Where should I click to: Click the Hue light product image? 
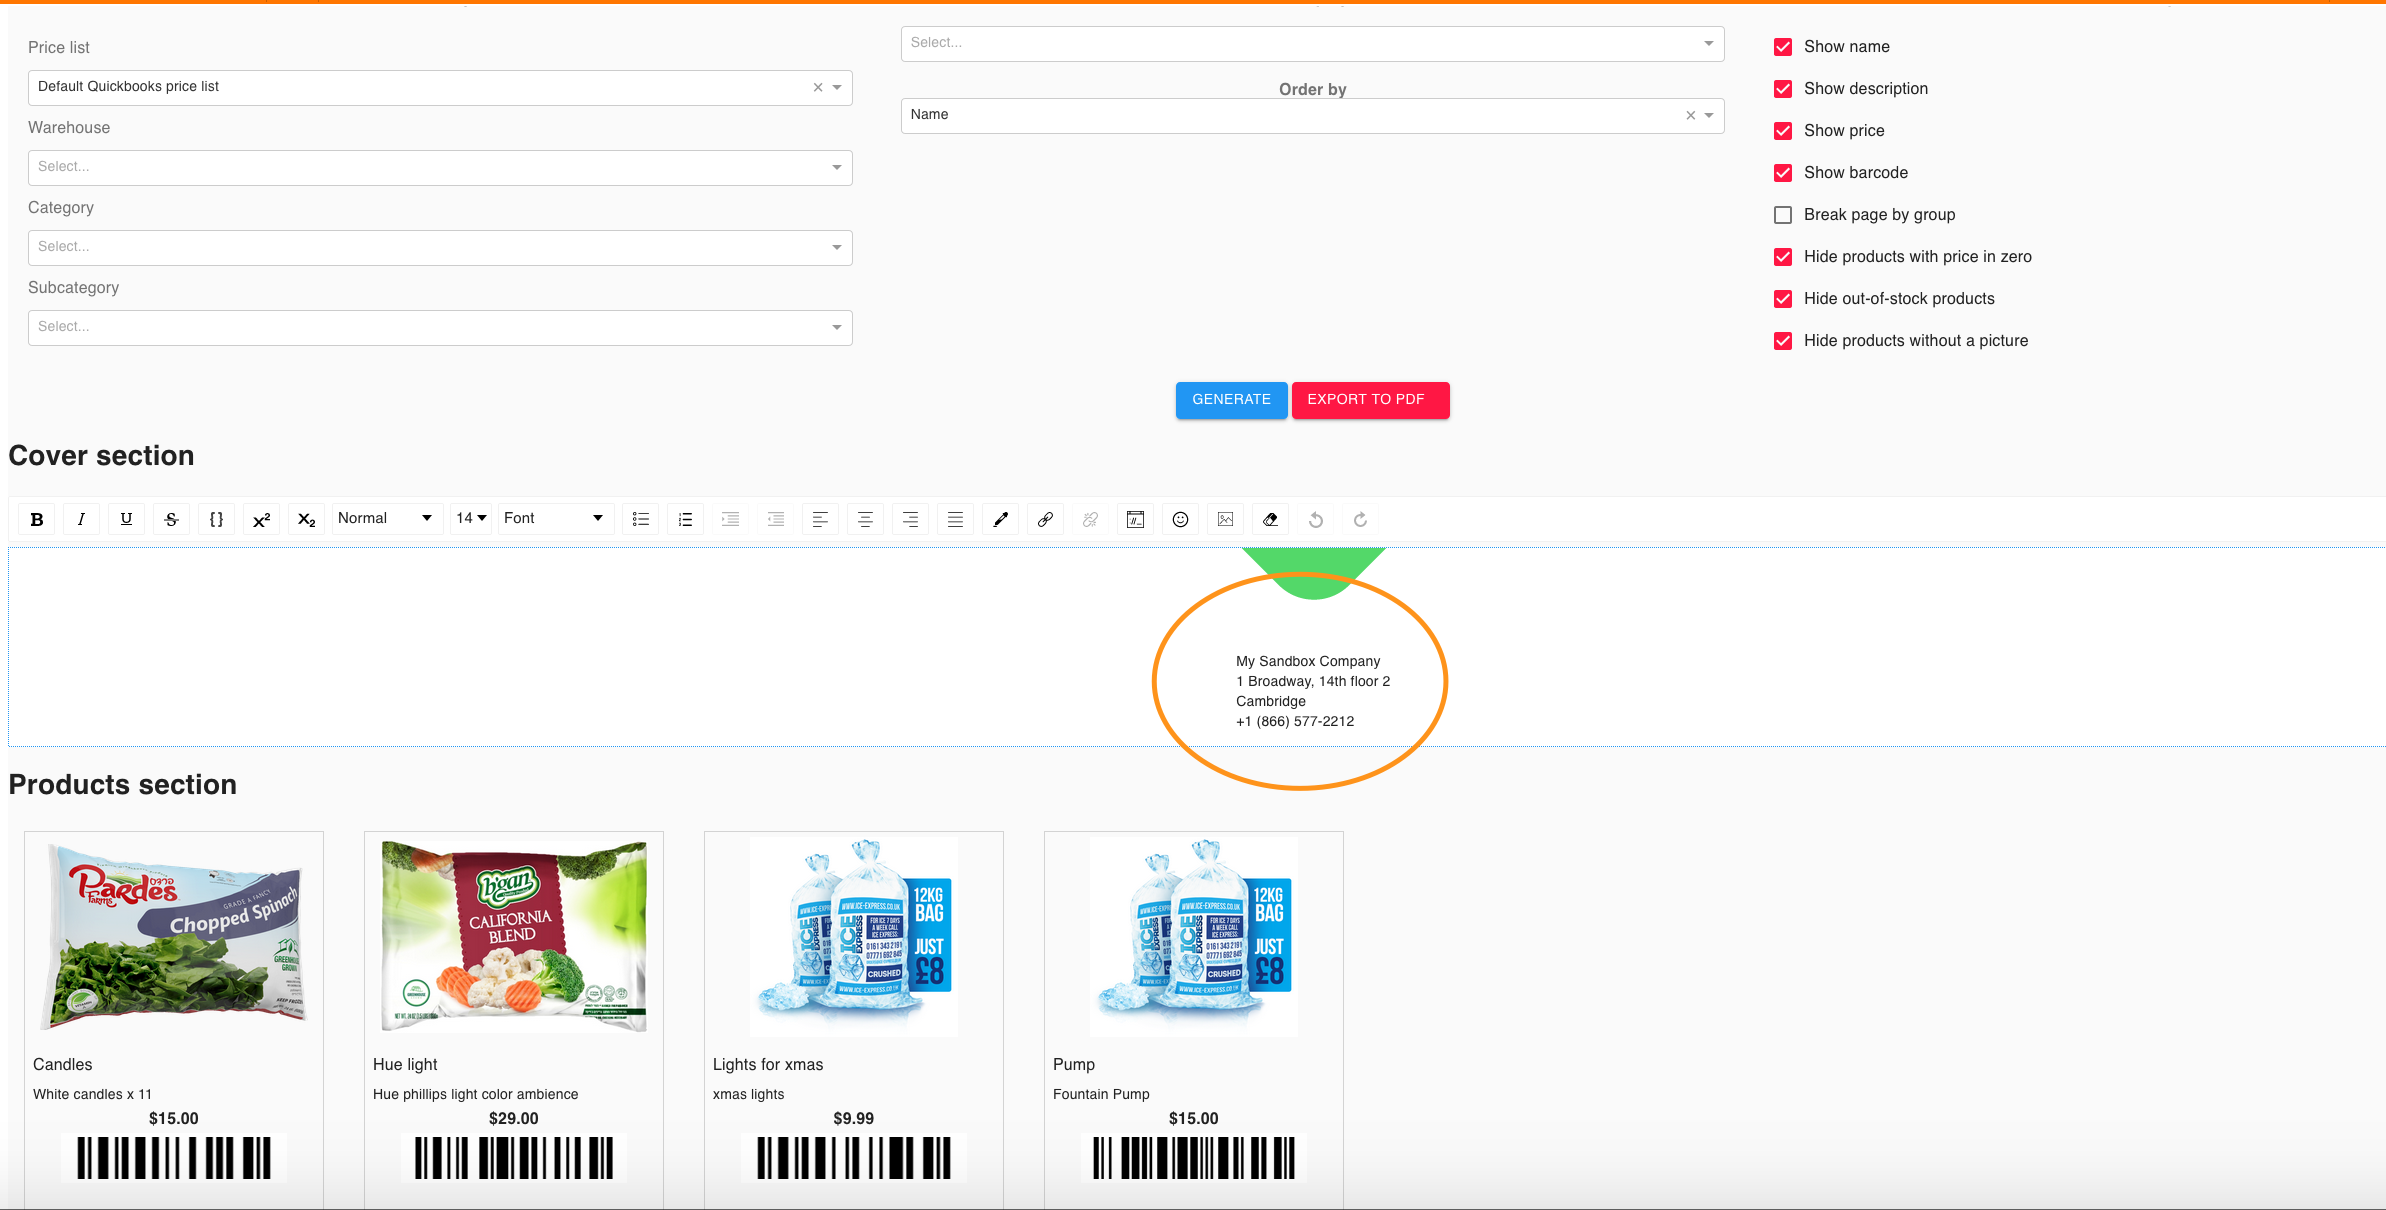click(514, 936)
